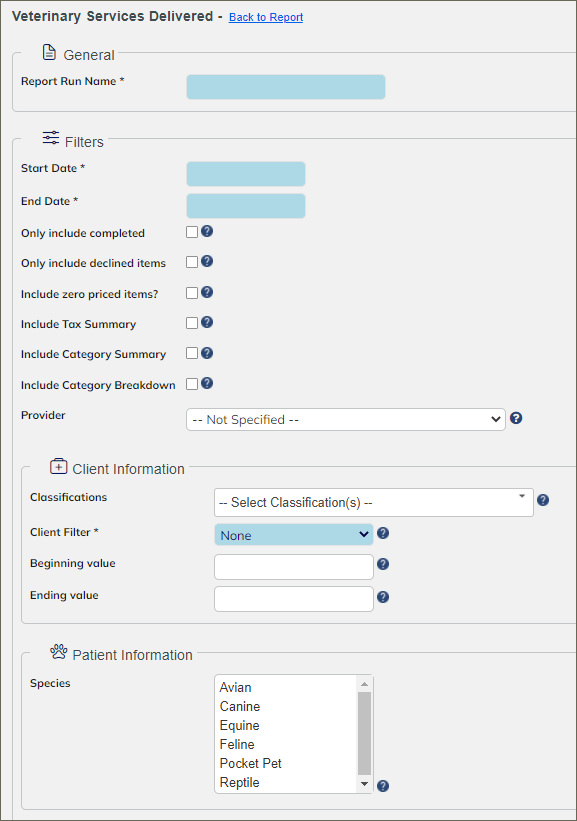Toggle Include Category Summary checkbox
Viewport: 577px width, 821px height.
pyautogui.click(x=192, y=353)
